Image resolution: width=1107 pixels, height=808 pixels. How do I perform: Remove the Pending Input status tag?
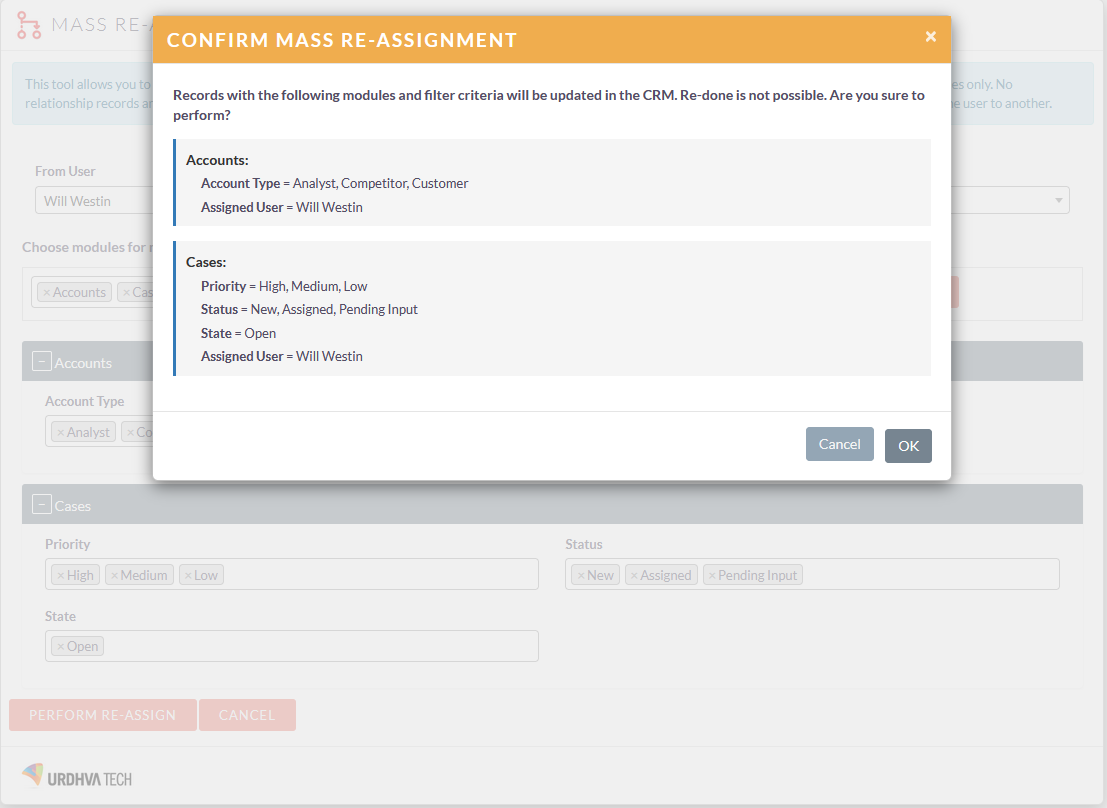click(714, 574)
